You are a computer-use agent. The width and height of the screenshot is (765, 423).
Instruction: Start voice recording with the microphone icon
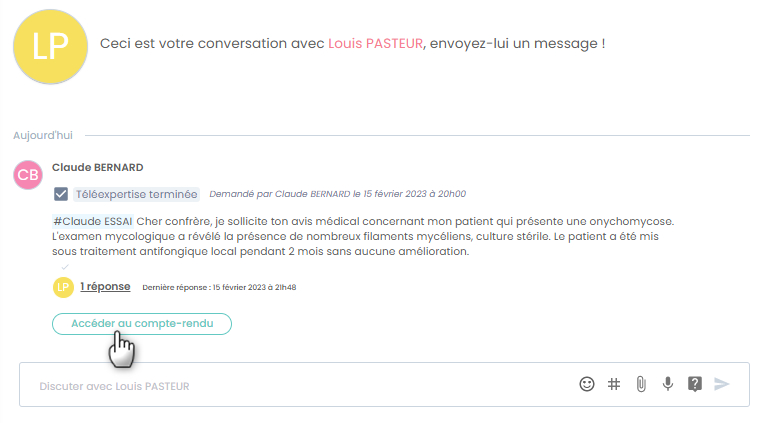668,384
